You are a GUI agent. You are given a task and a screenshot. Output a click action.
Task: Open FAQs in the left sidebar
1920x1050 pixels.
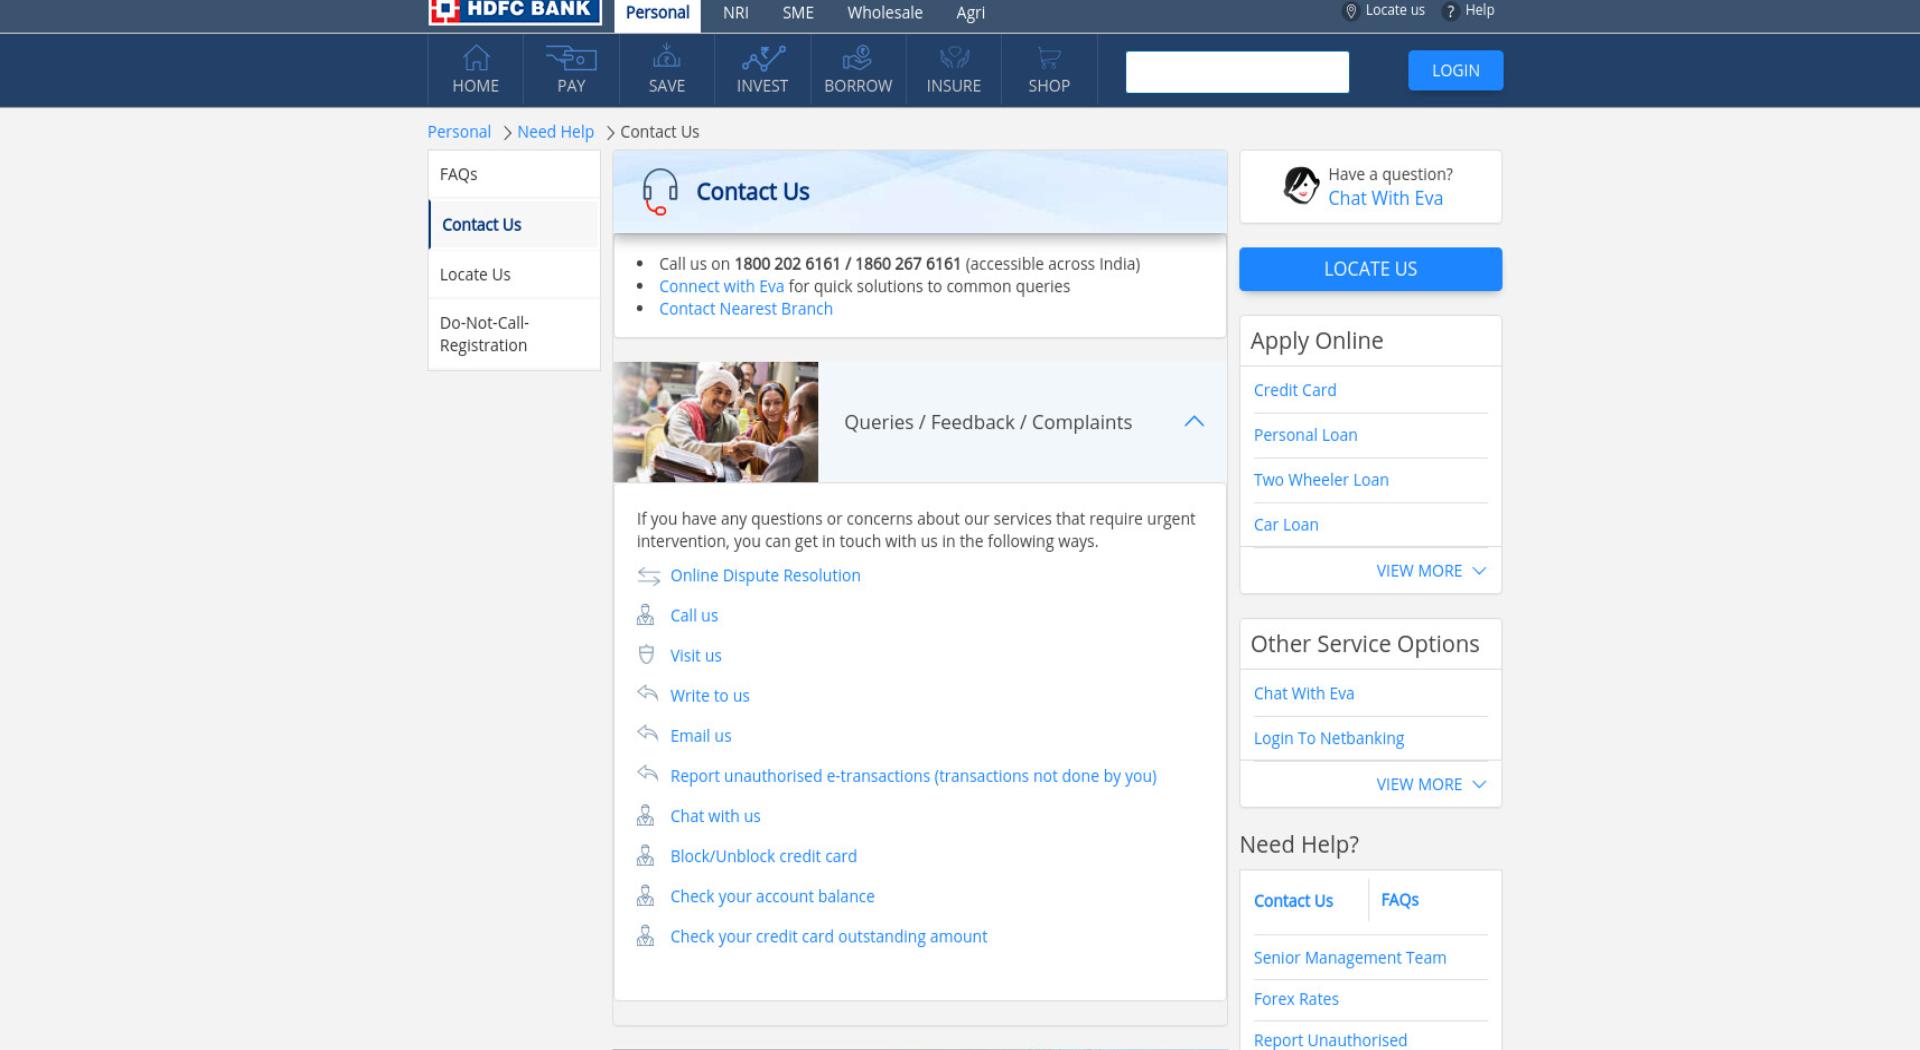point(514,174)
